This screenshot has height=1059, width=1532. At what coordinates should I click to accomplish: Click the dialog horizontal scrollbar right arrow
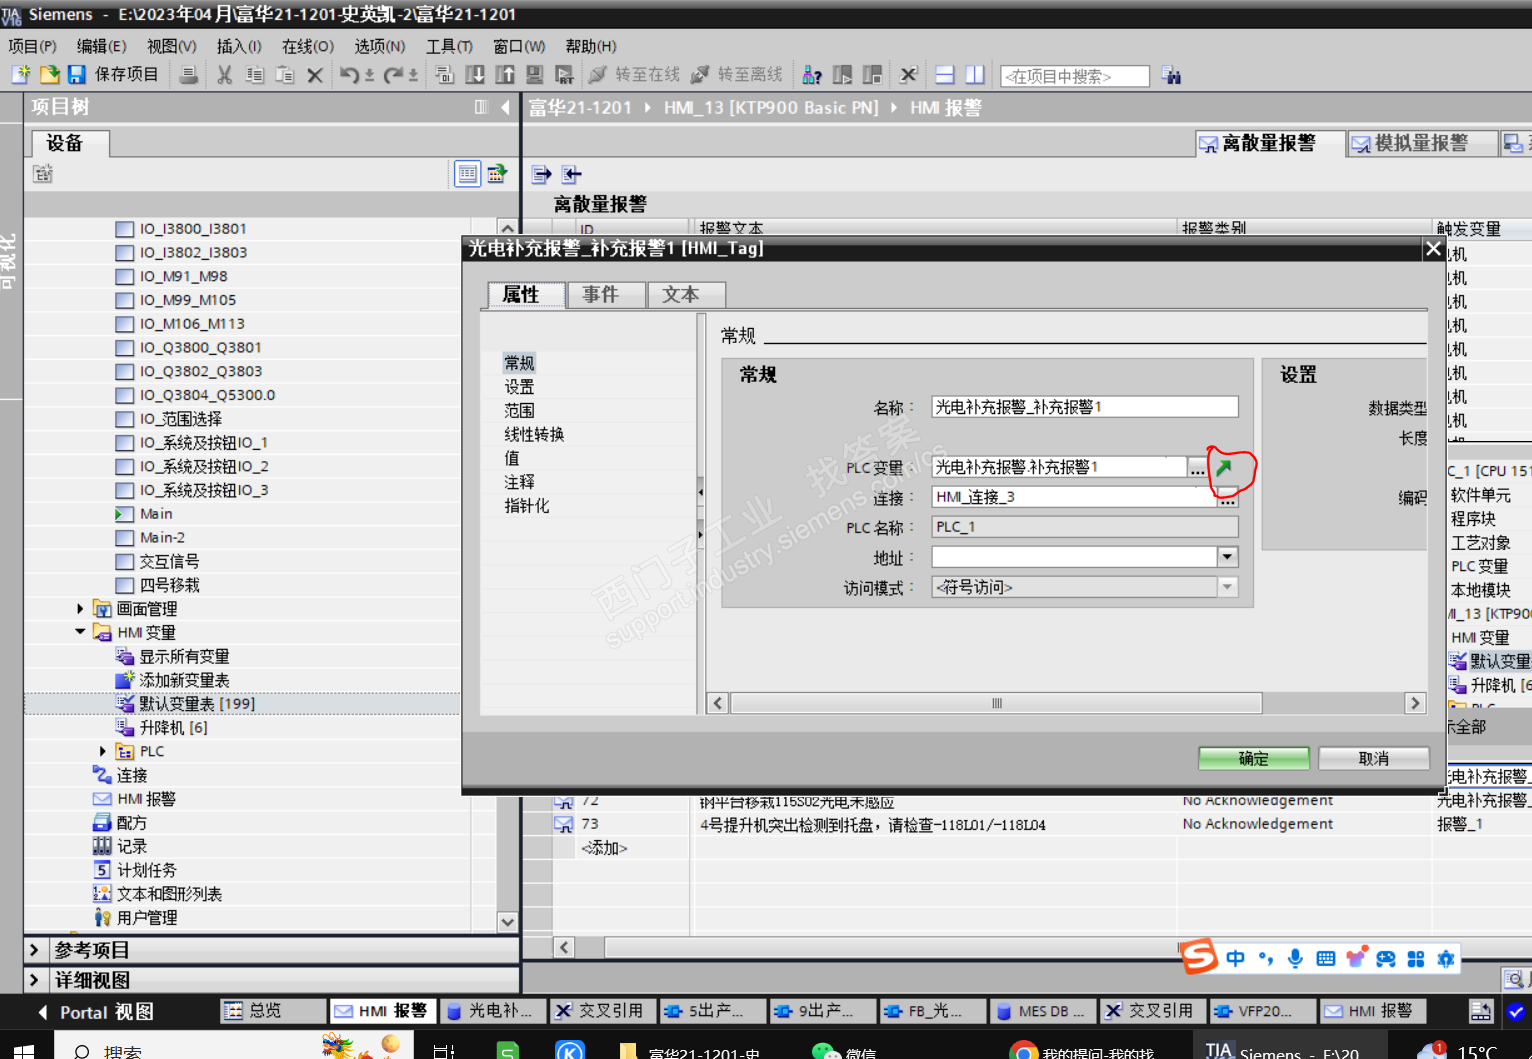tap(1415, 703)
